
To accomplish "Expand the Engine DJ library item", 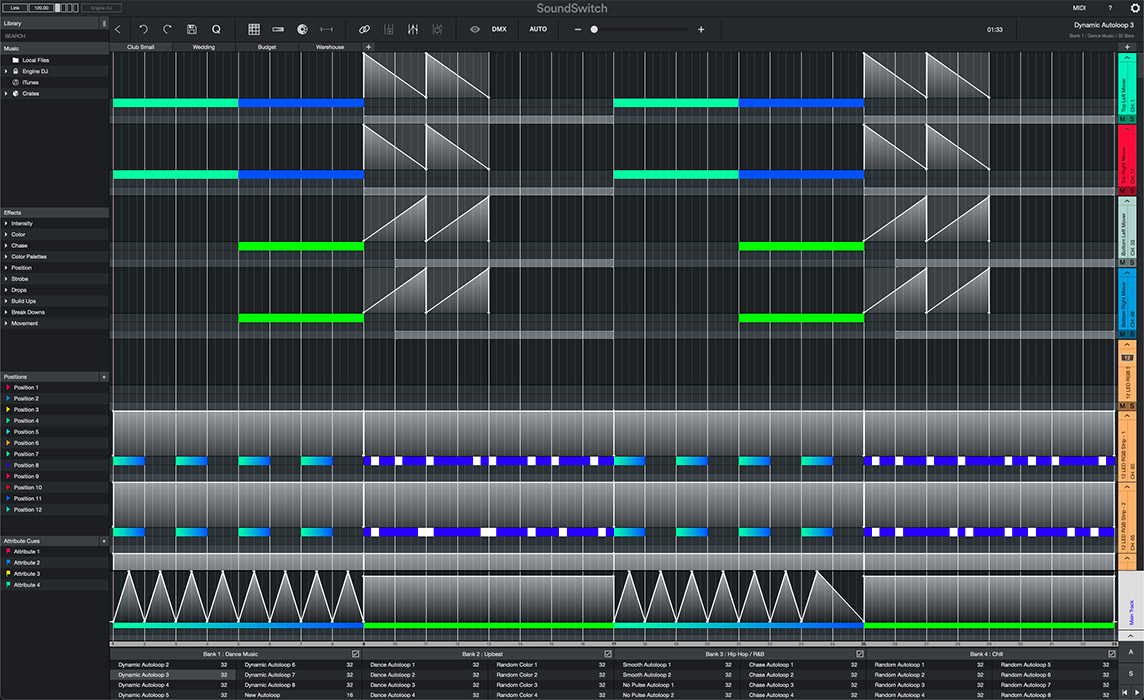I will (6, 72).
